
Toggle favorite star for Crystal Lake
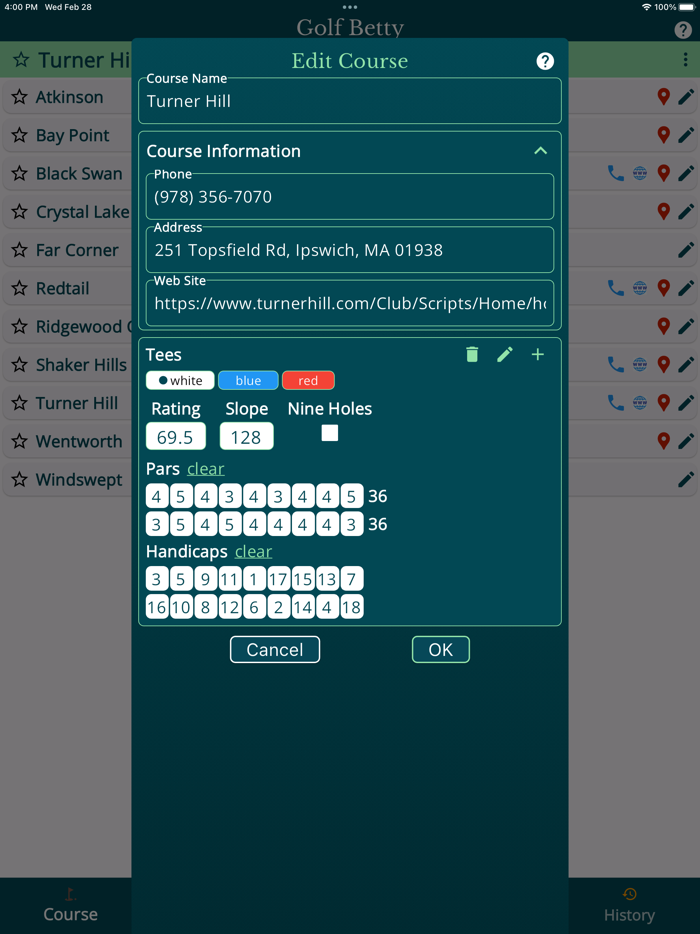click(20, 211)
